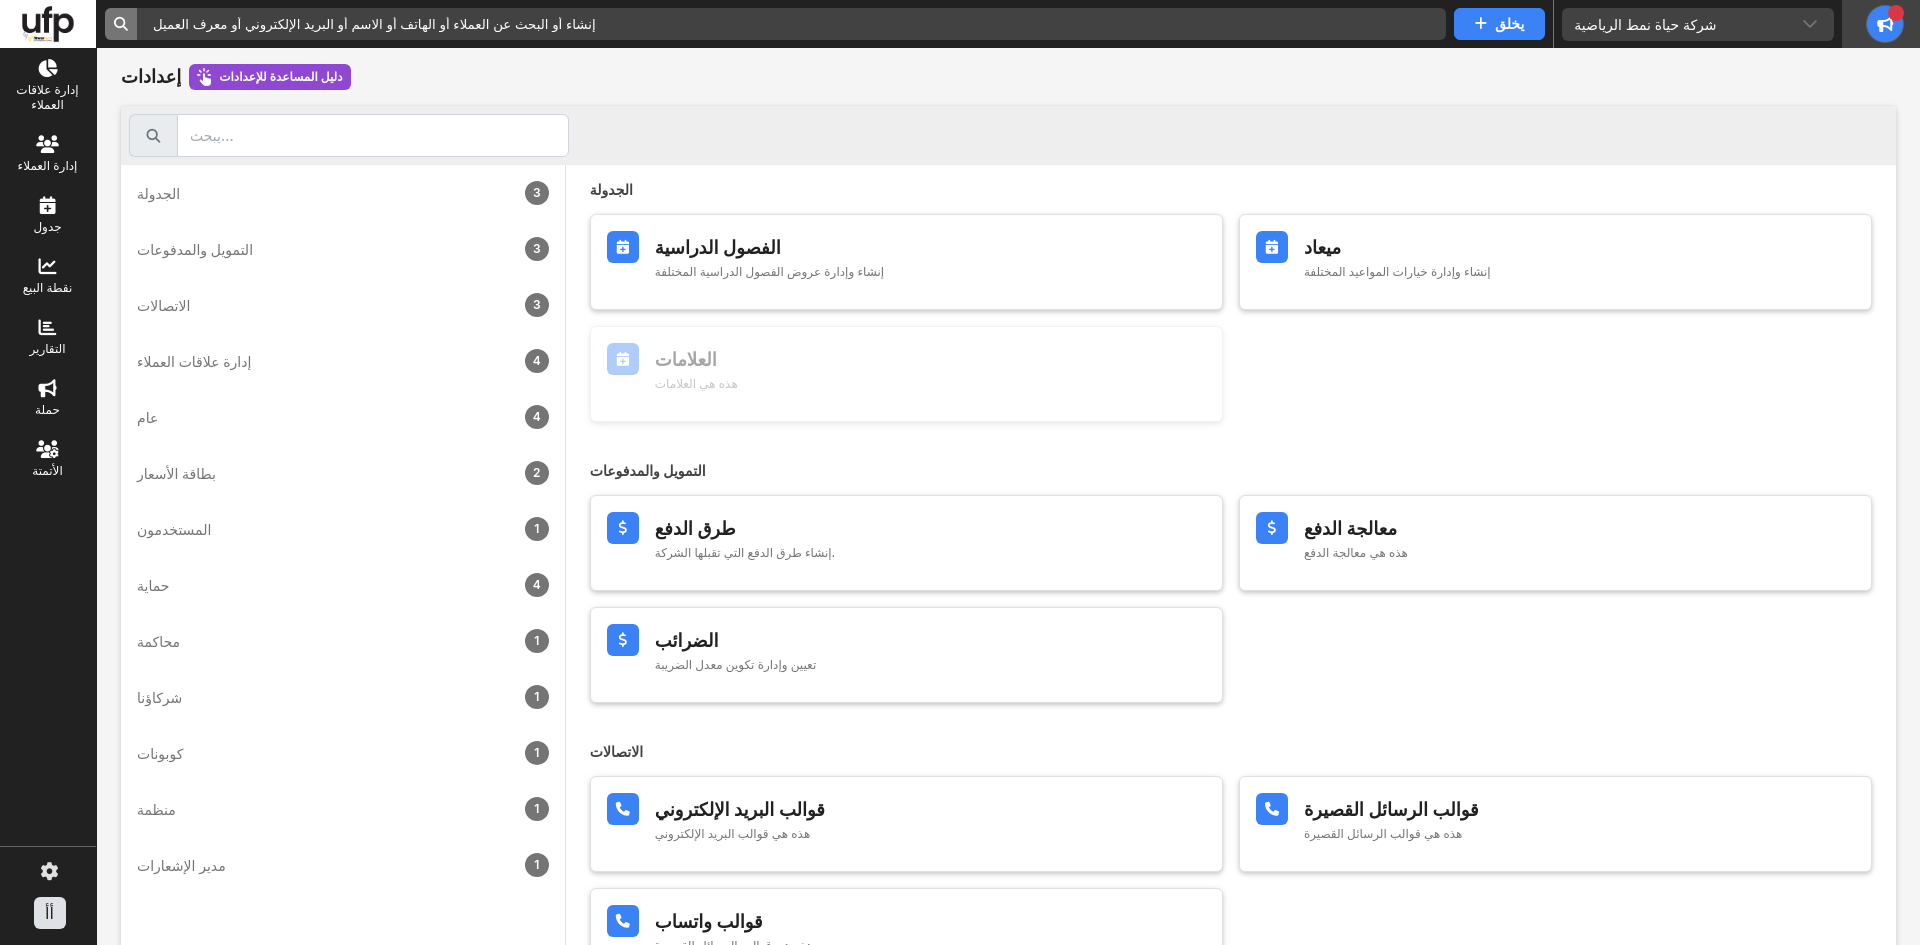
Task: Open نقطة البيع chart icon in sidebar
Action: [47, 267]
